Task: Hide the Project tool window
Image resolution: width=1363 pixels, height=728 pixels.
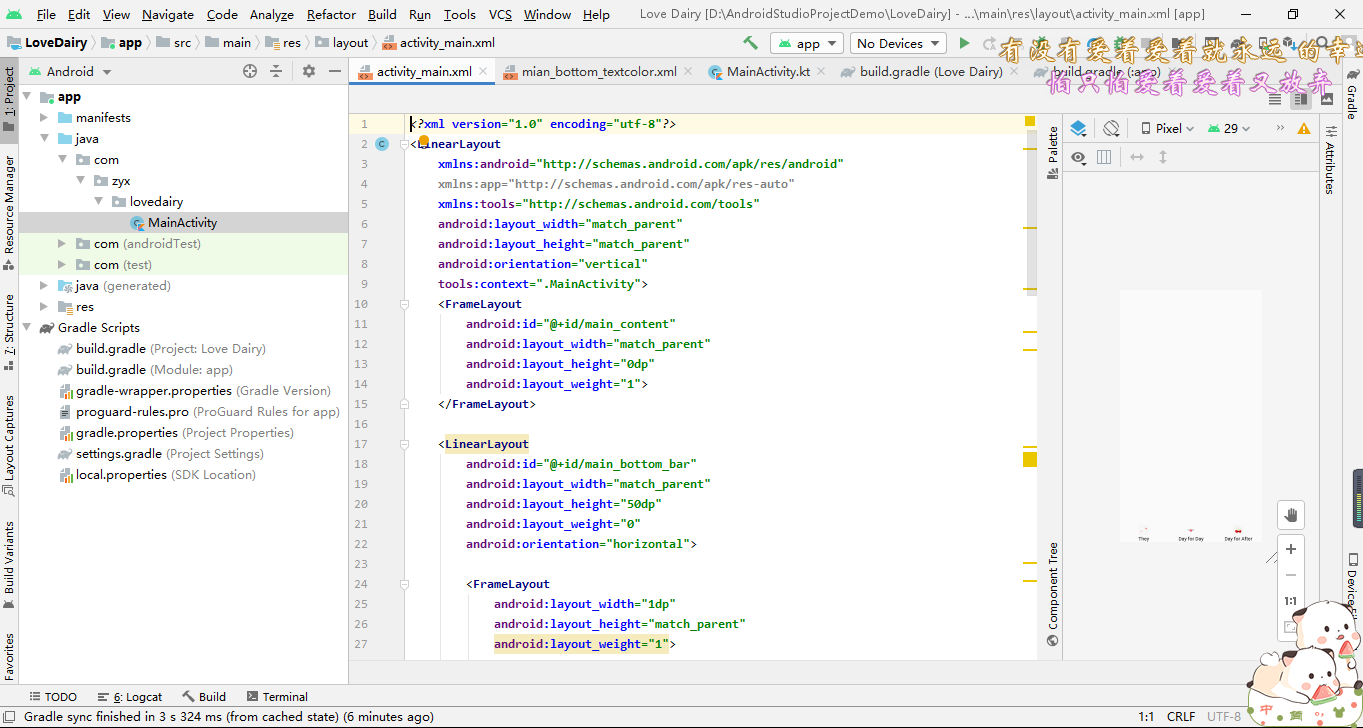Action: tap(335, 71)
